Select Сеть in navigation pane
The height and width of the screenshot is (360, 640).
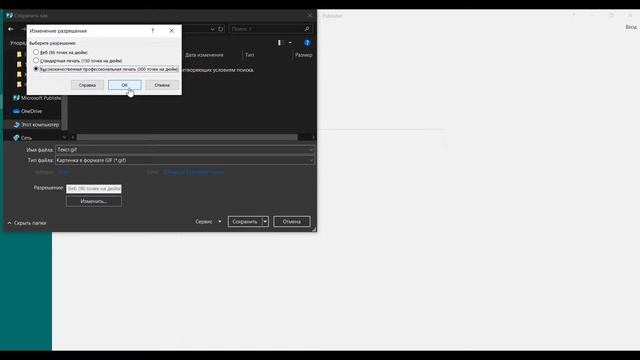[22, 138]
